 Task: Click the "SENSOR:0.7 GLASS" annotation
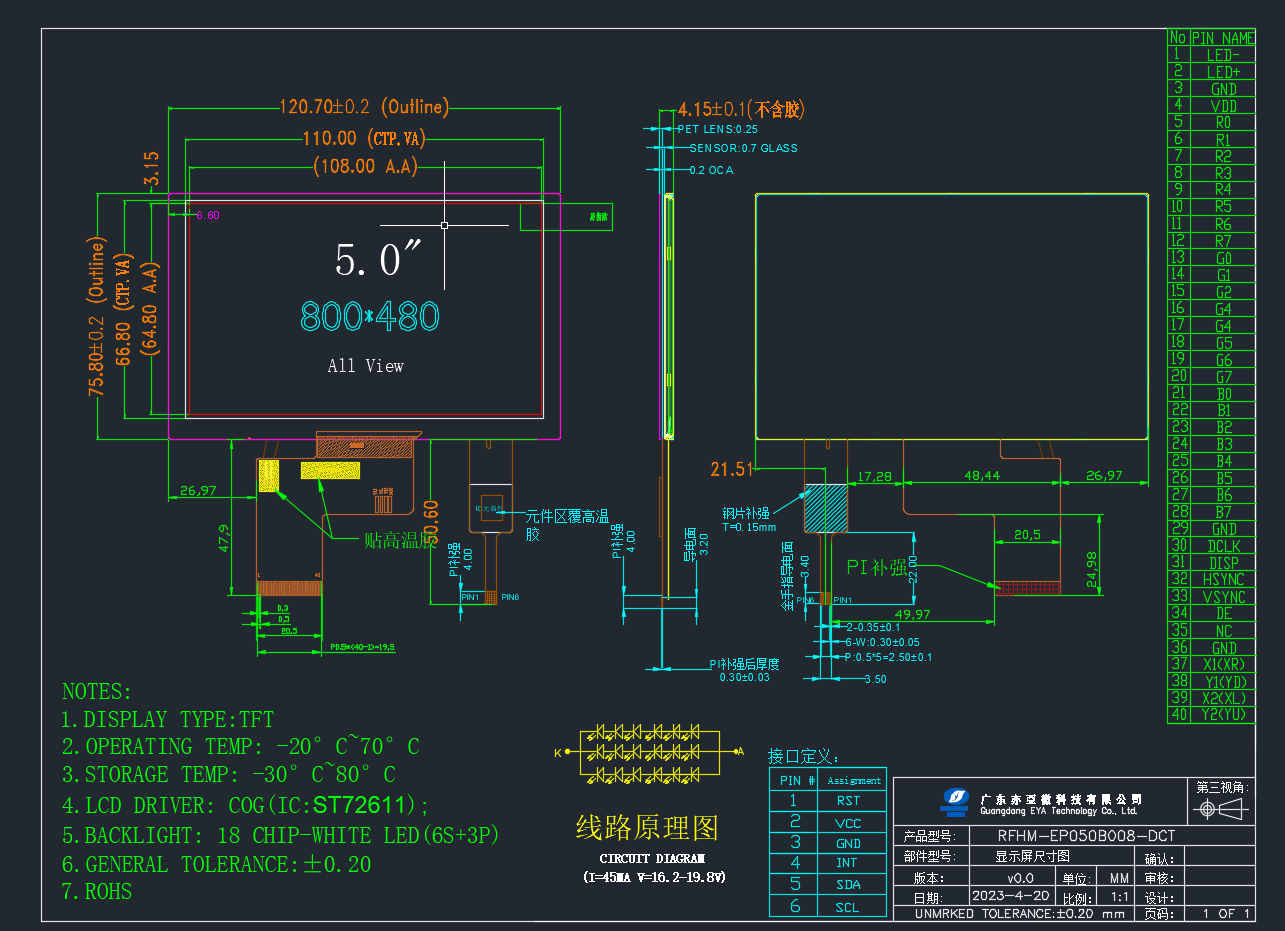(x=743, y=148)
